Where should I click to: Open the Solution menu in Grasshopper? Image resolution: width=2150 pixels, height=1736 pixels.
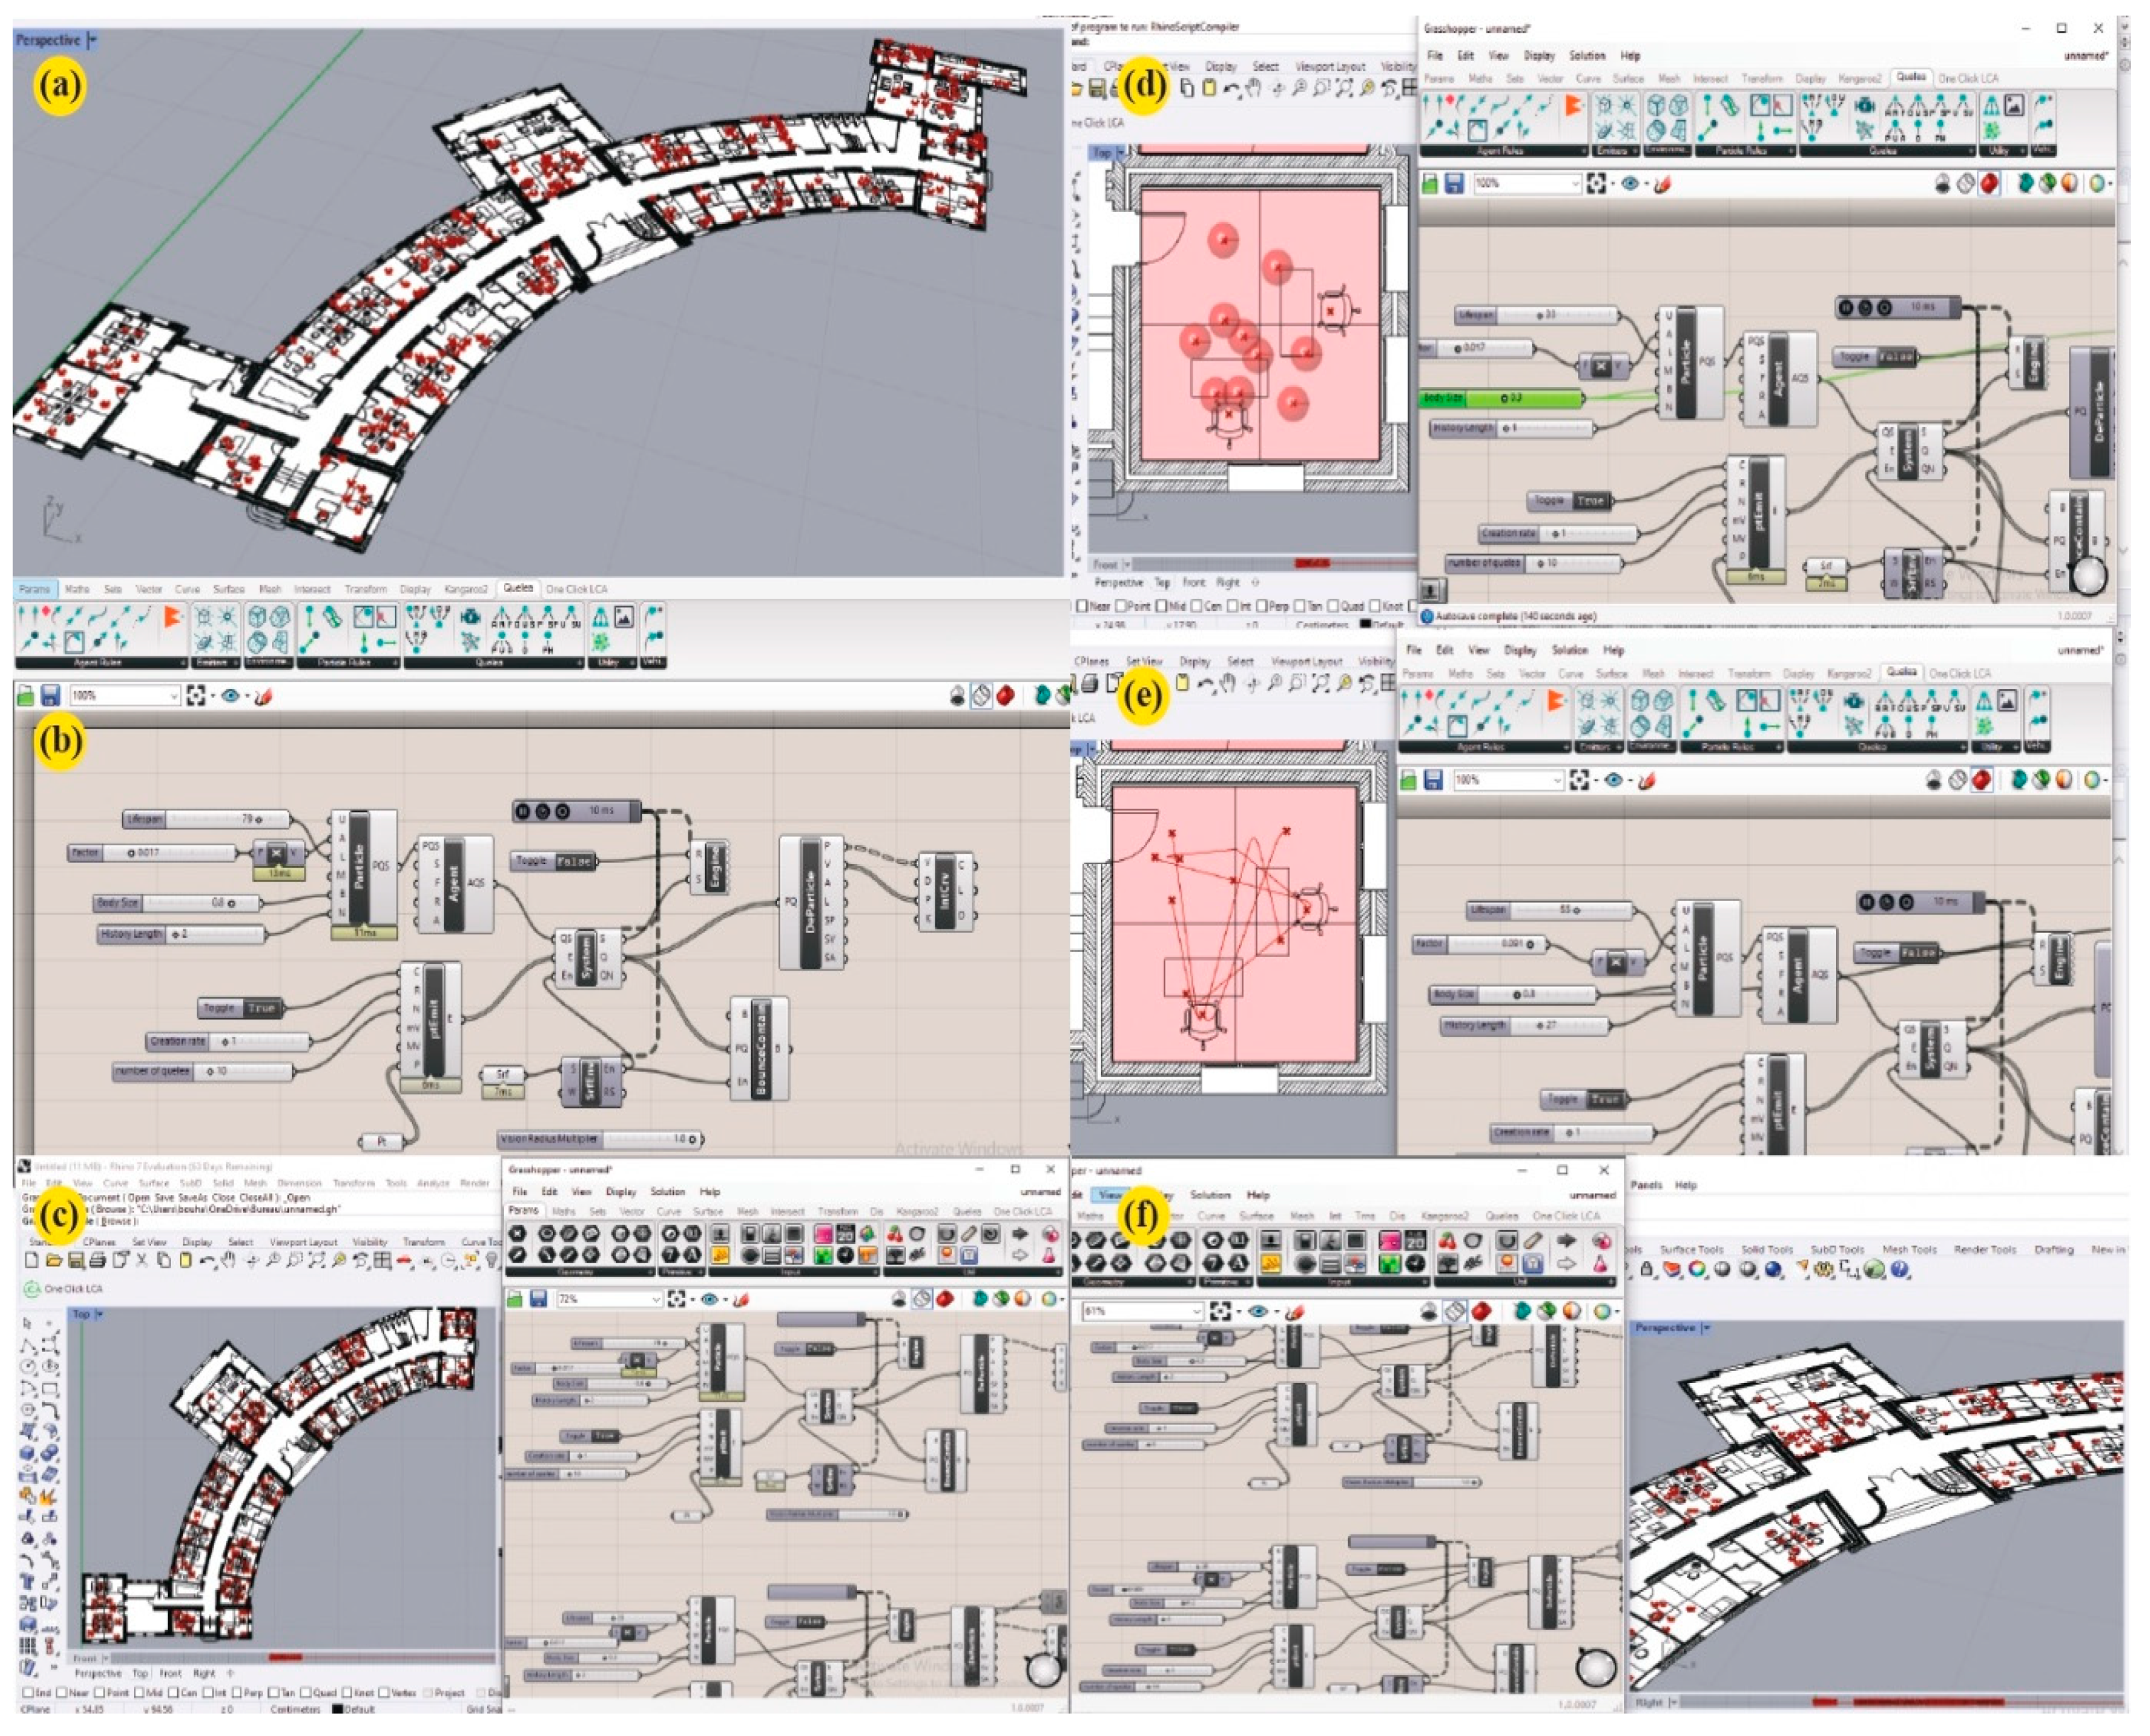pos(1587,55)
